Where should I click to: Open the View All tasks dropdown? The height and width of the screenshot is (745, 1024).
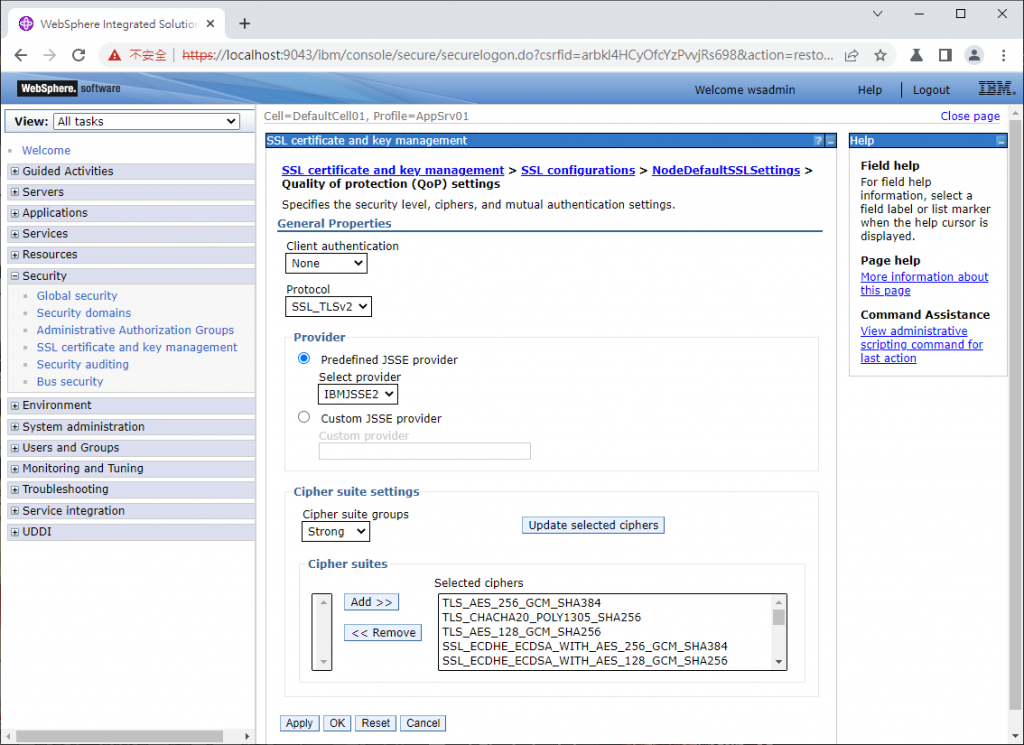click(x=147, y=121)
